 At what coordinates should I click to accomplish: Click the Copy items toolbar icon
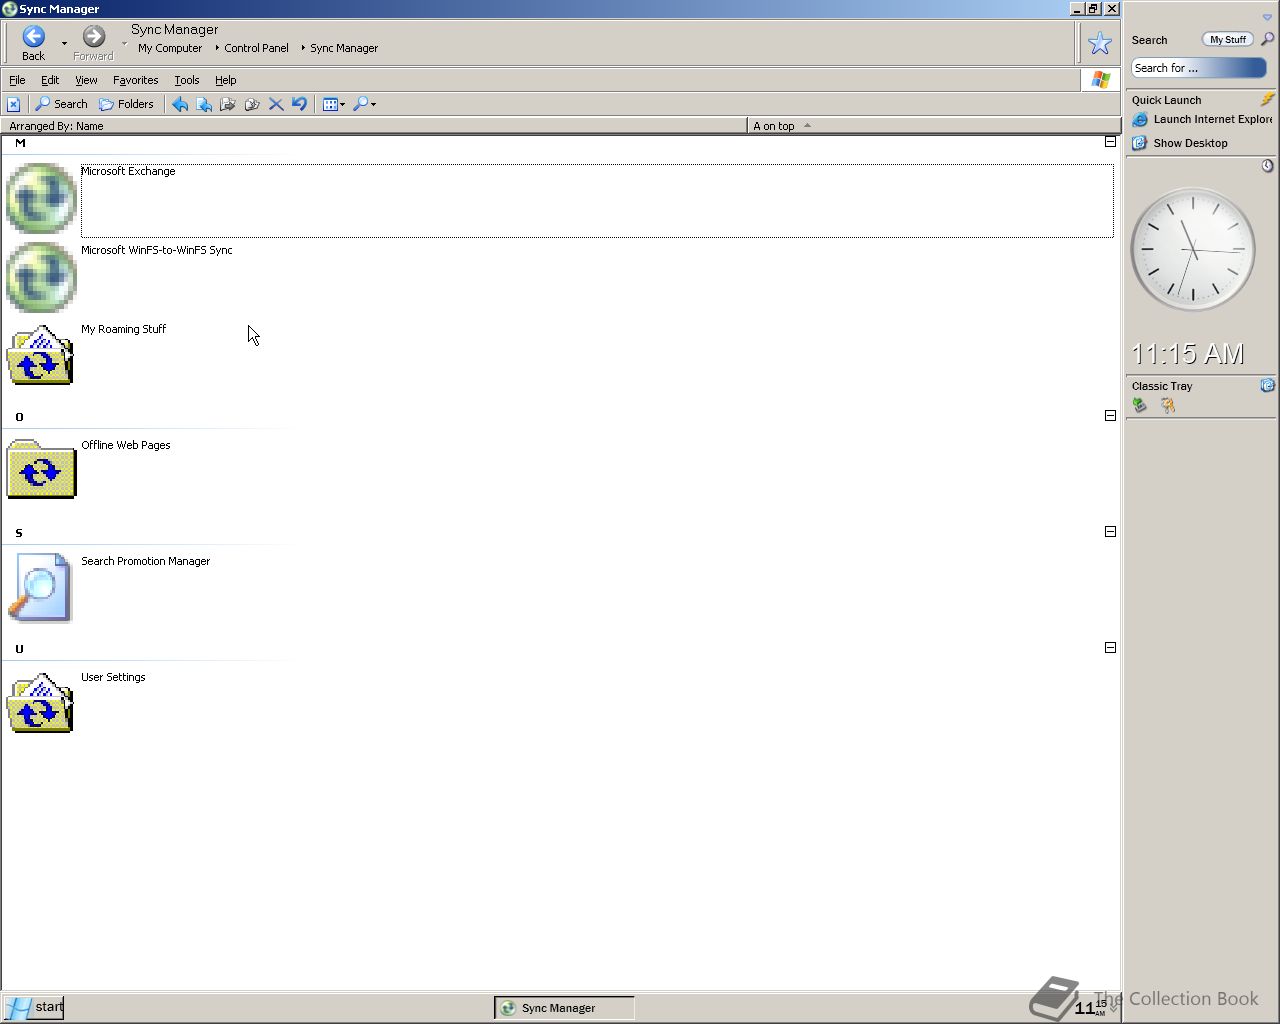[x=252, y=104]
